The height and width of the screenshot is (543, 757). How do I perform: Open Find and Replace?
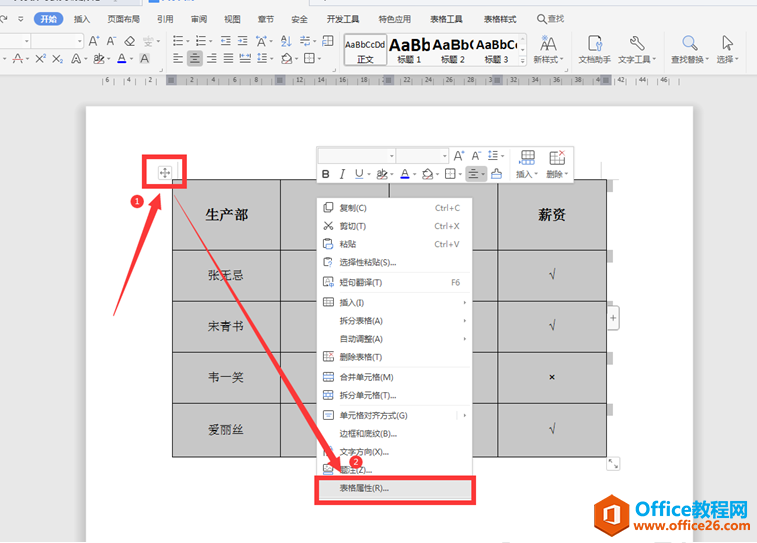pyautogui.click(x=689, y=50)
